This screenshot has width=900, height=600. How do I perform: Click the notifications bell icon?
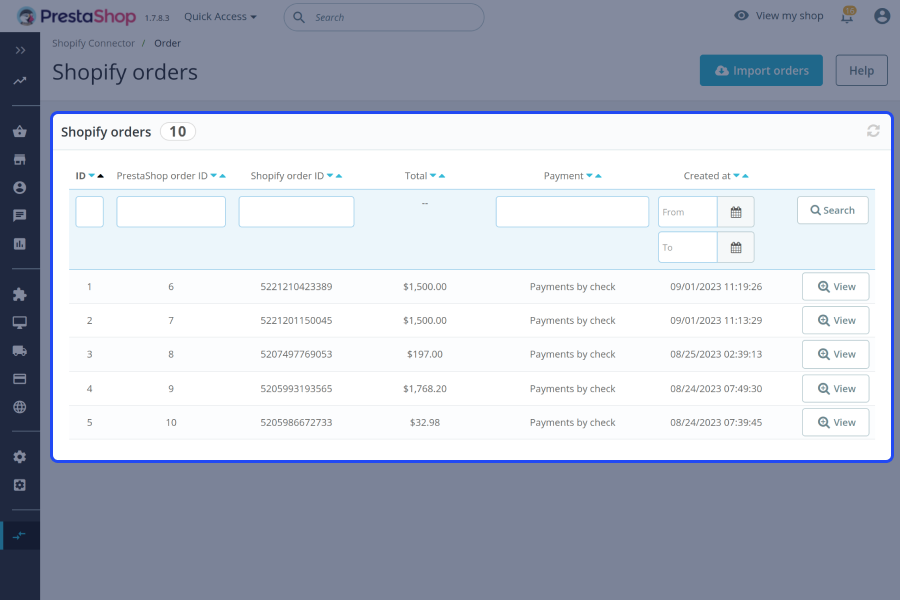tap(847, 16)
